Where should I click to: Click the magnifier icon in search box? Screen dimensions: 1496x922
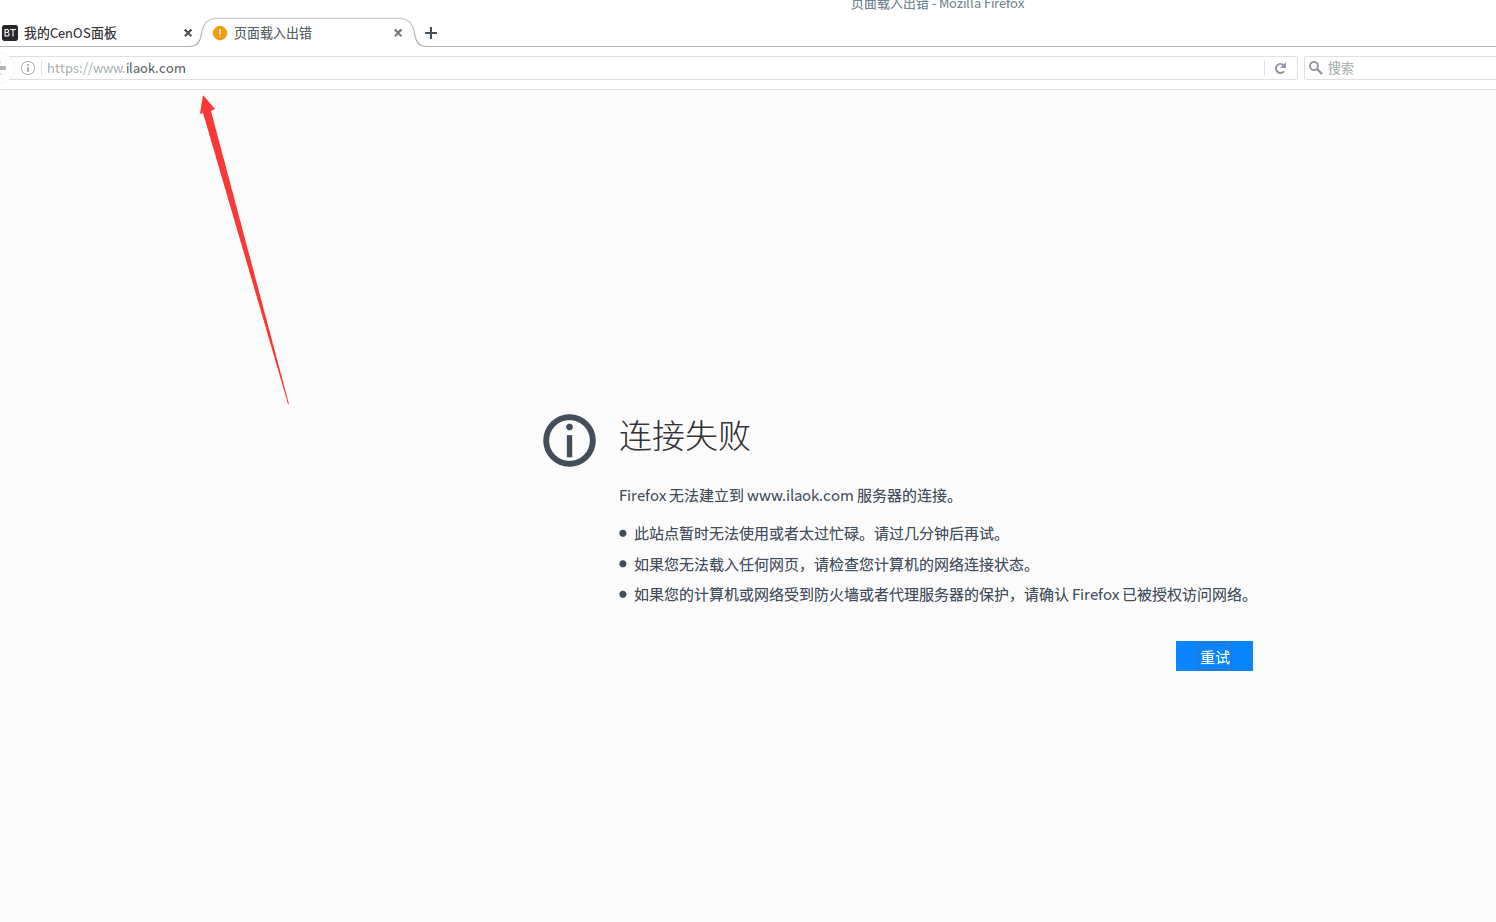point(1316,68)
